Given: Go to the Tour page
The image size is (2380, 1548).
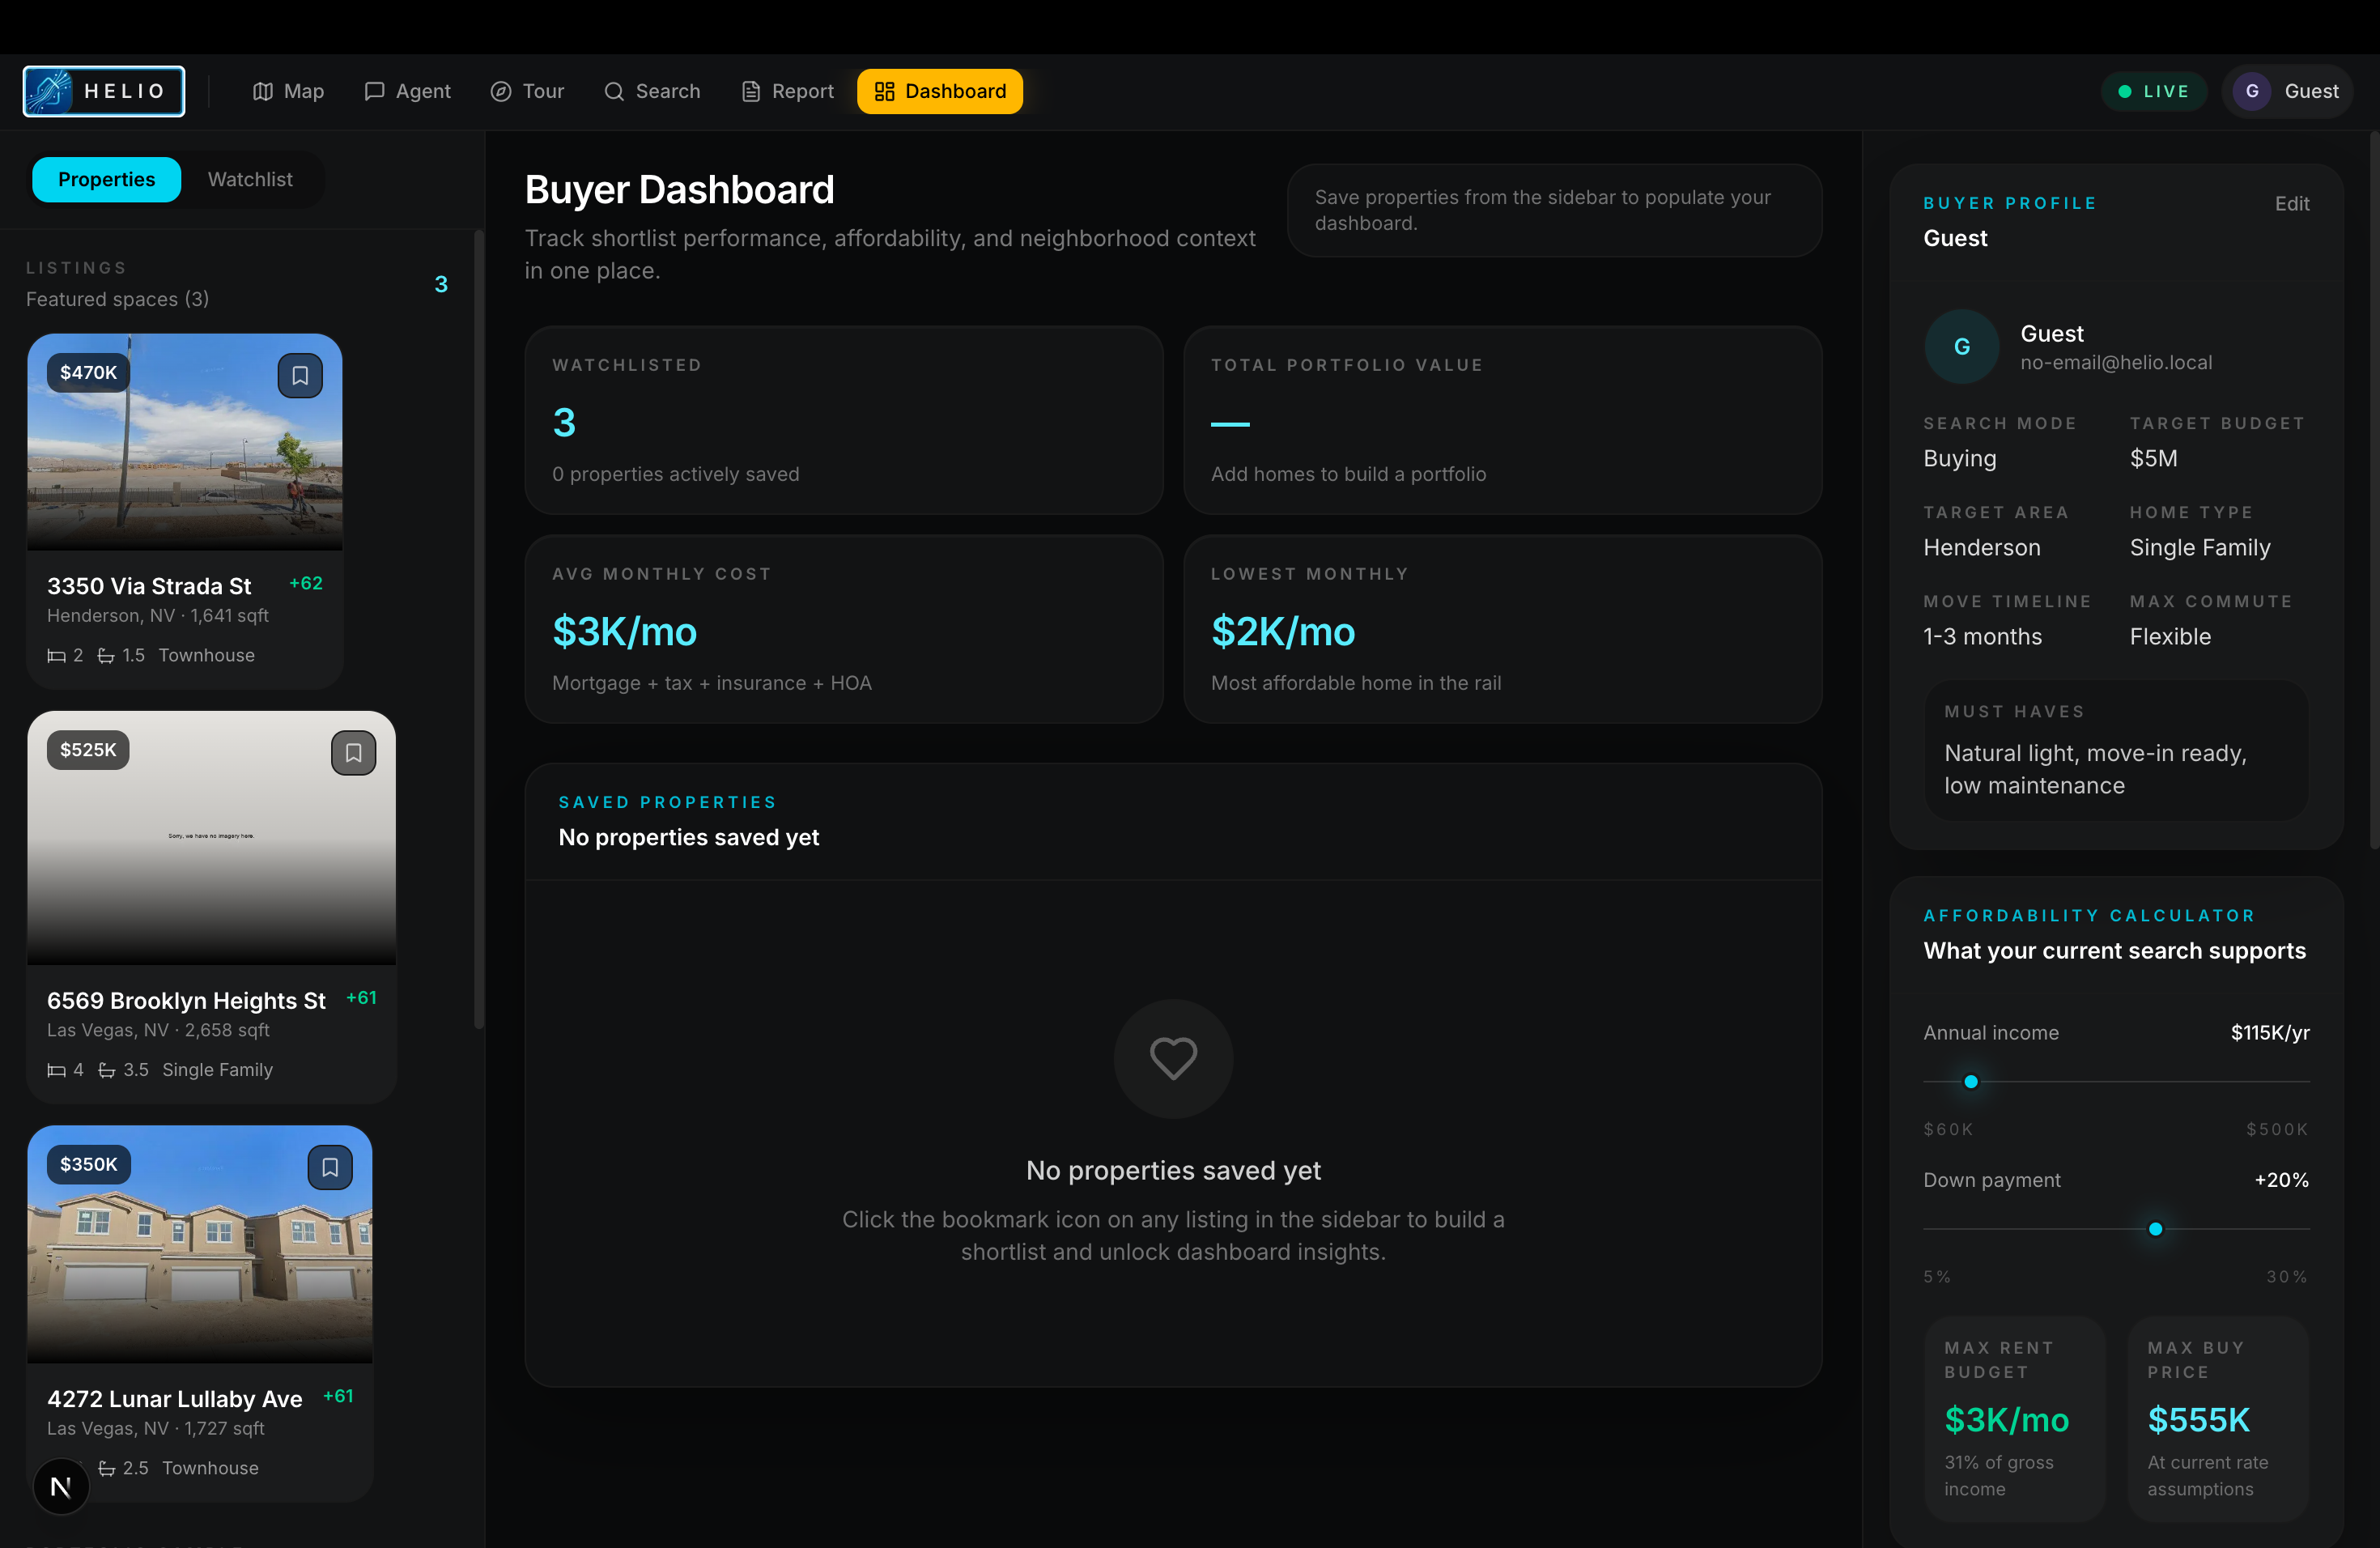Looking at the screenshot, I should tap(527, 91).
